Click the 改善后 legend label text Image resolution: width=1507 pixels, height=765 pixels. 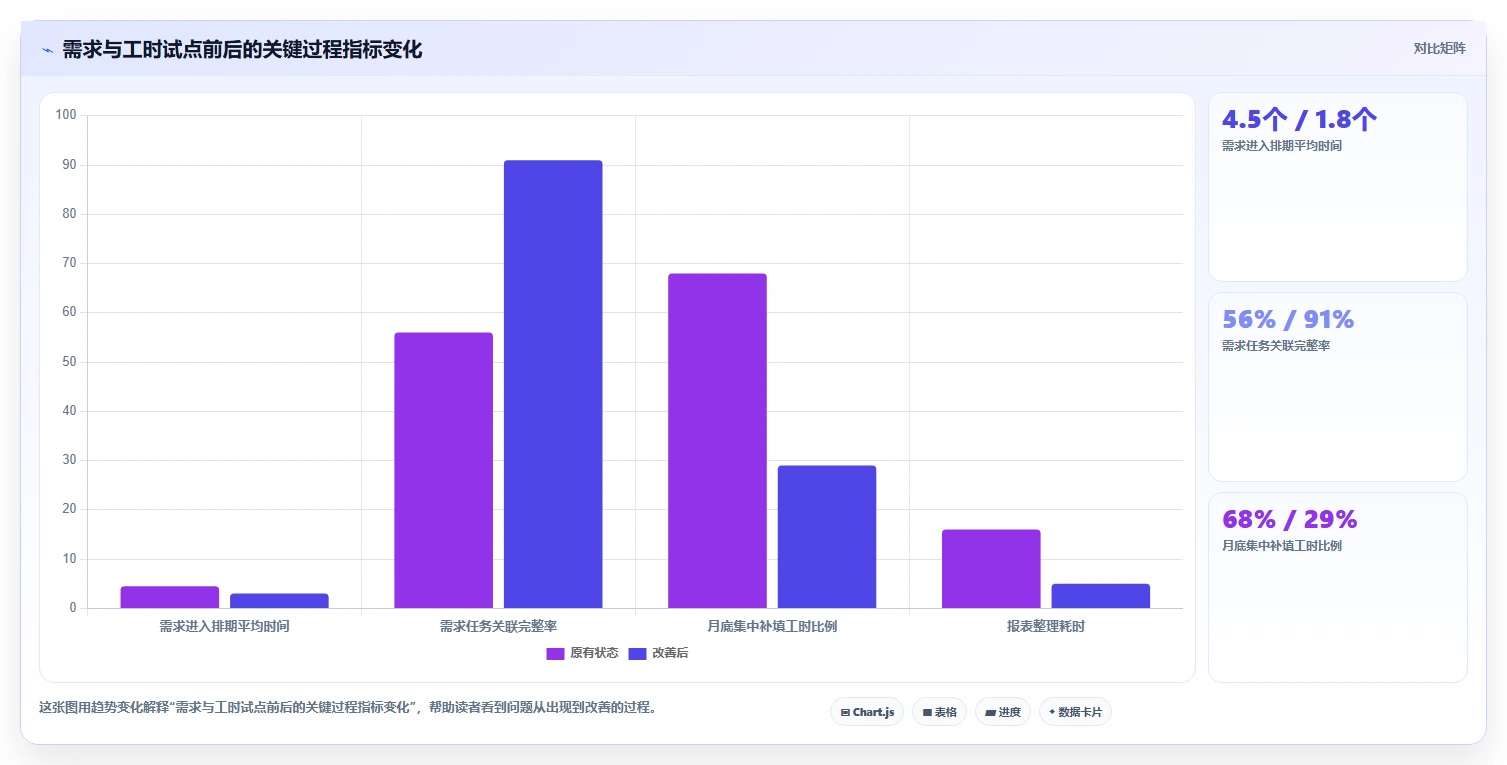[670, 653]
